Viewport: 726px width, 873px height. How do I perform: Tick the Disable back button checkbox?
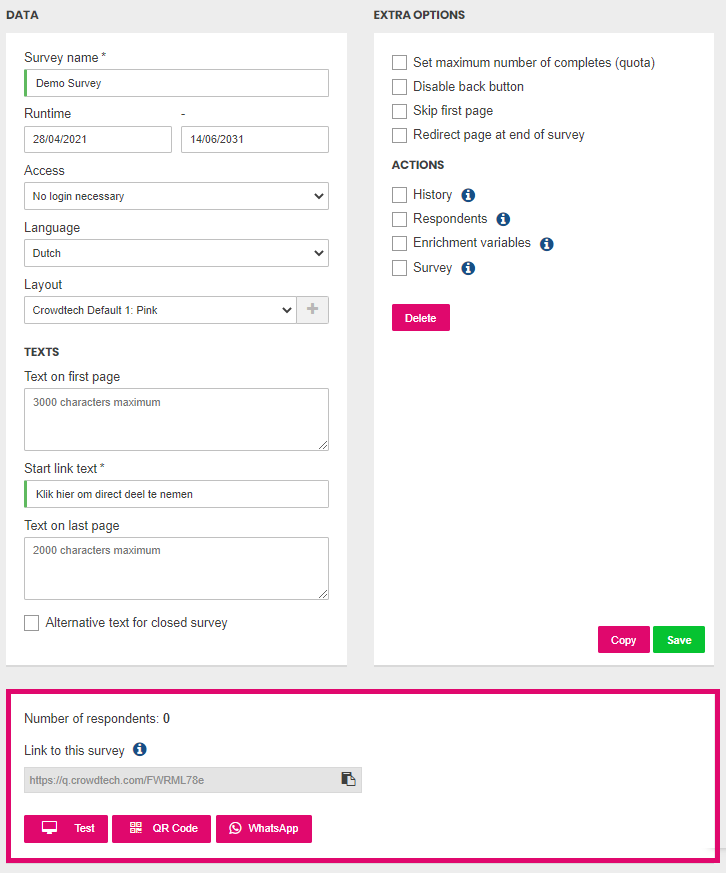[x=399, y=87]
